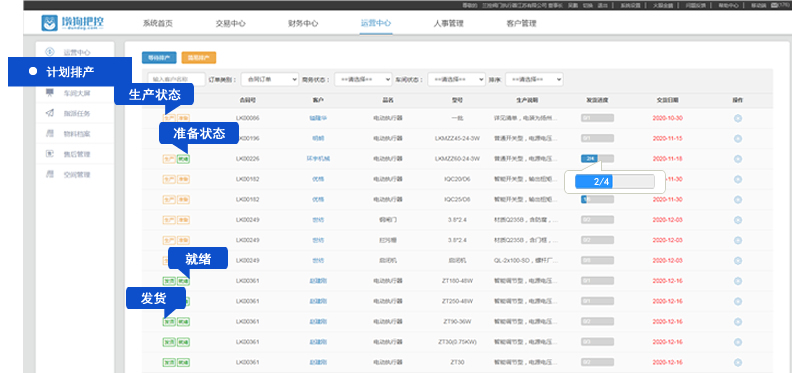Screen dimensions: 810x373
Task: Click the green 发货 tag in ZT180-48W row
Action: [x=169, y=281]
